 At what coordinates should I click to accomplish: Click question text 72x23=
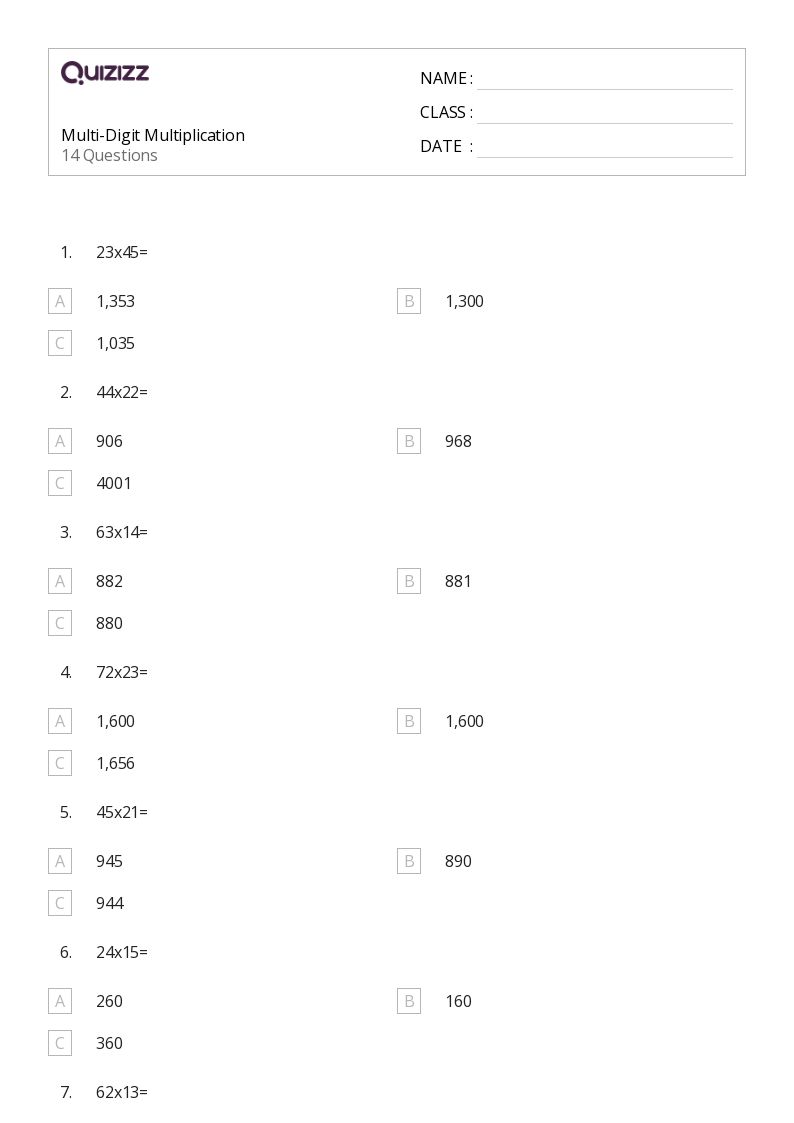click(x=122, y=672)
